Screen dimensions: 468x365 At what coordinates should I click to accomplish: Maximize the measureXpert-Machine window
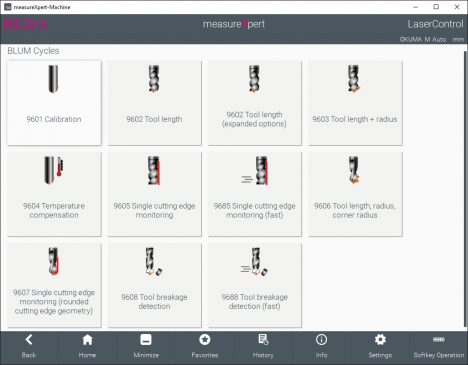pyautogui.click(x=436, y=7)
